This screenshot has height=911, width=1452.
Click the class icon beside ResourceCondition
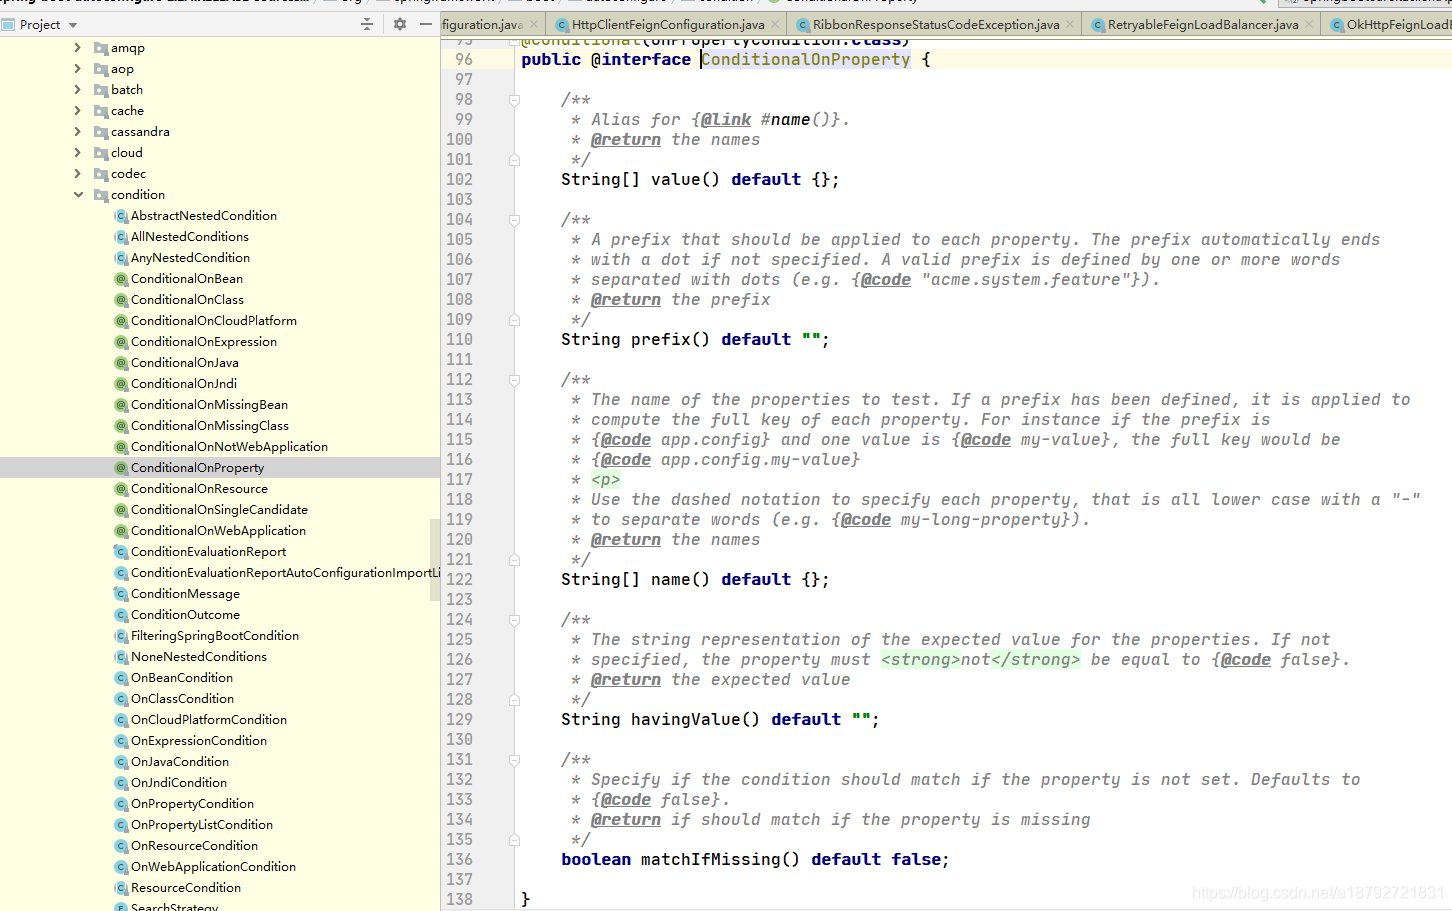pos(121,888)
